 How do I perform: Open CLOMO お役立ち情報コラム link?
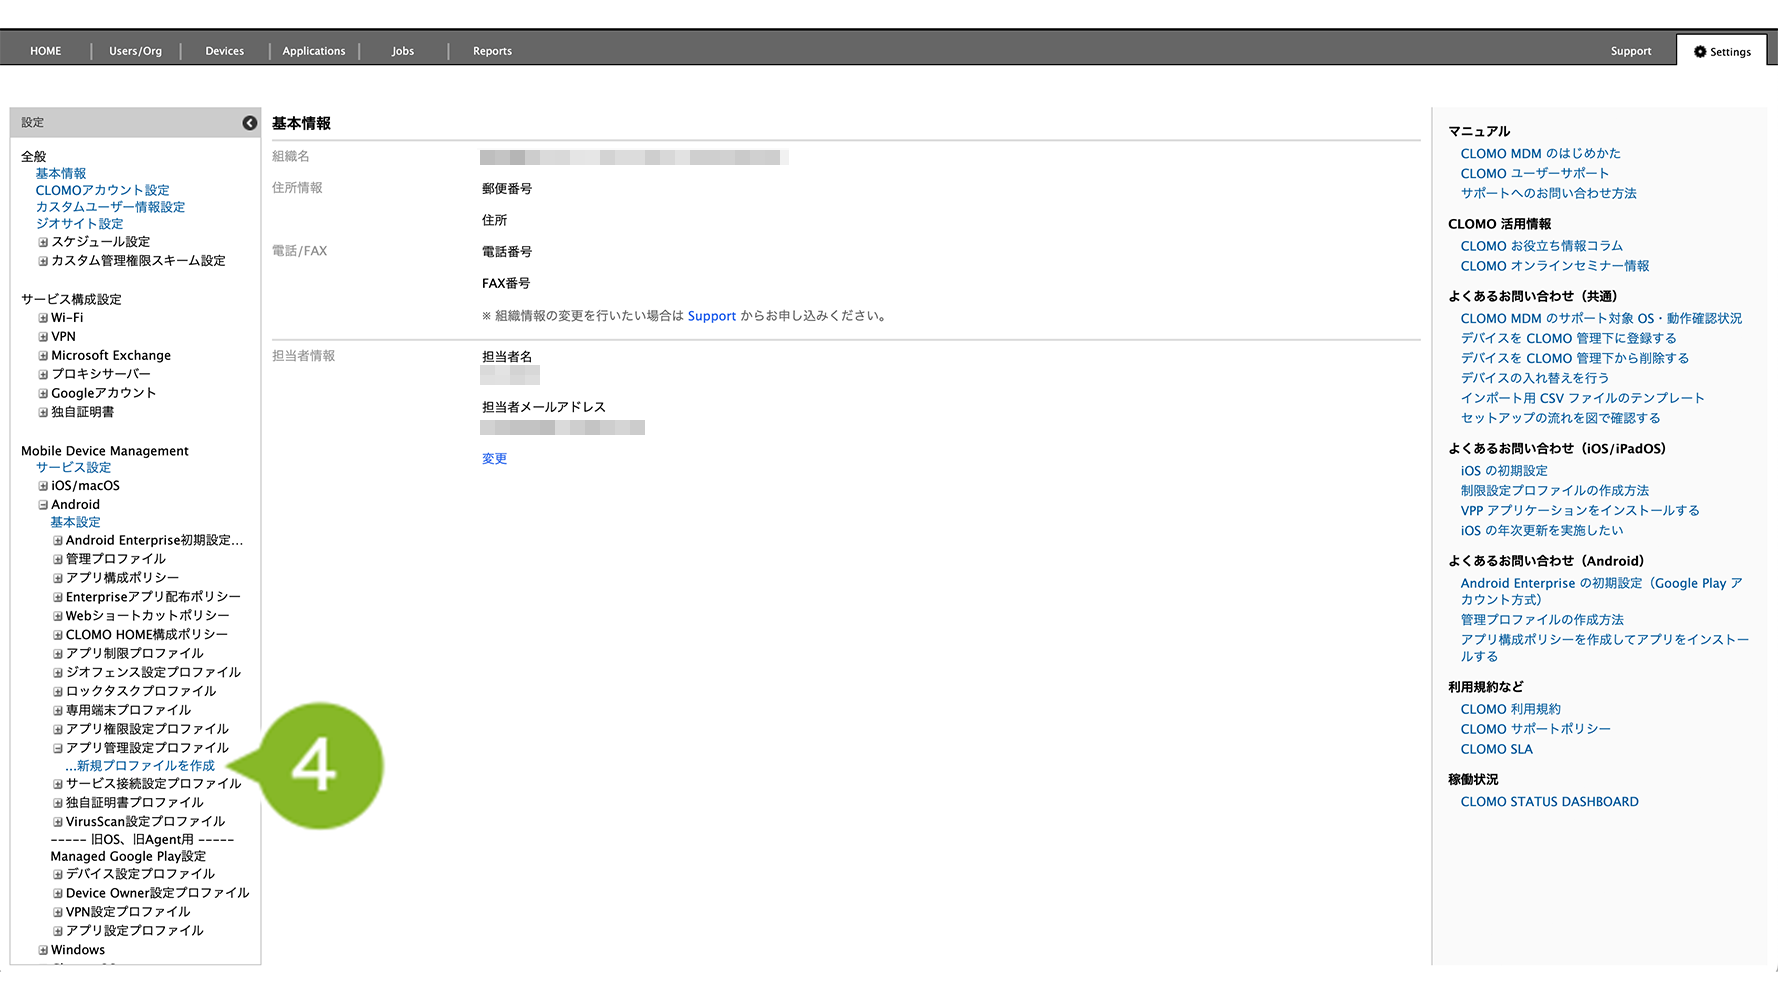1542,246
